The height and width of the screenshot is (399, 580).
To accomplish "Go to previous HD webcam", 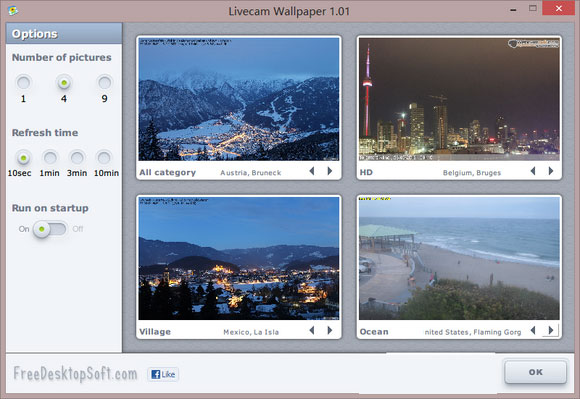I will click(x=533, y=171).
